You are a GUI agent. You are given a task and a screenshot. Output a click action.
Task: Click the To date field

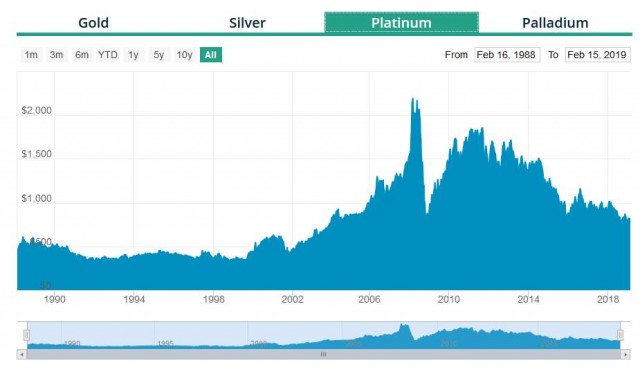point(598,55)
